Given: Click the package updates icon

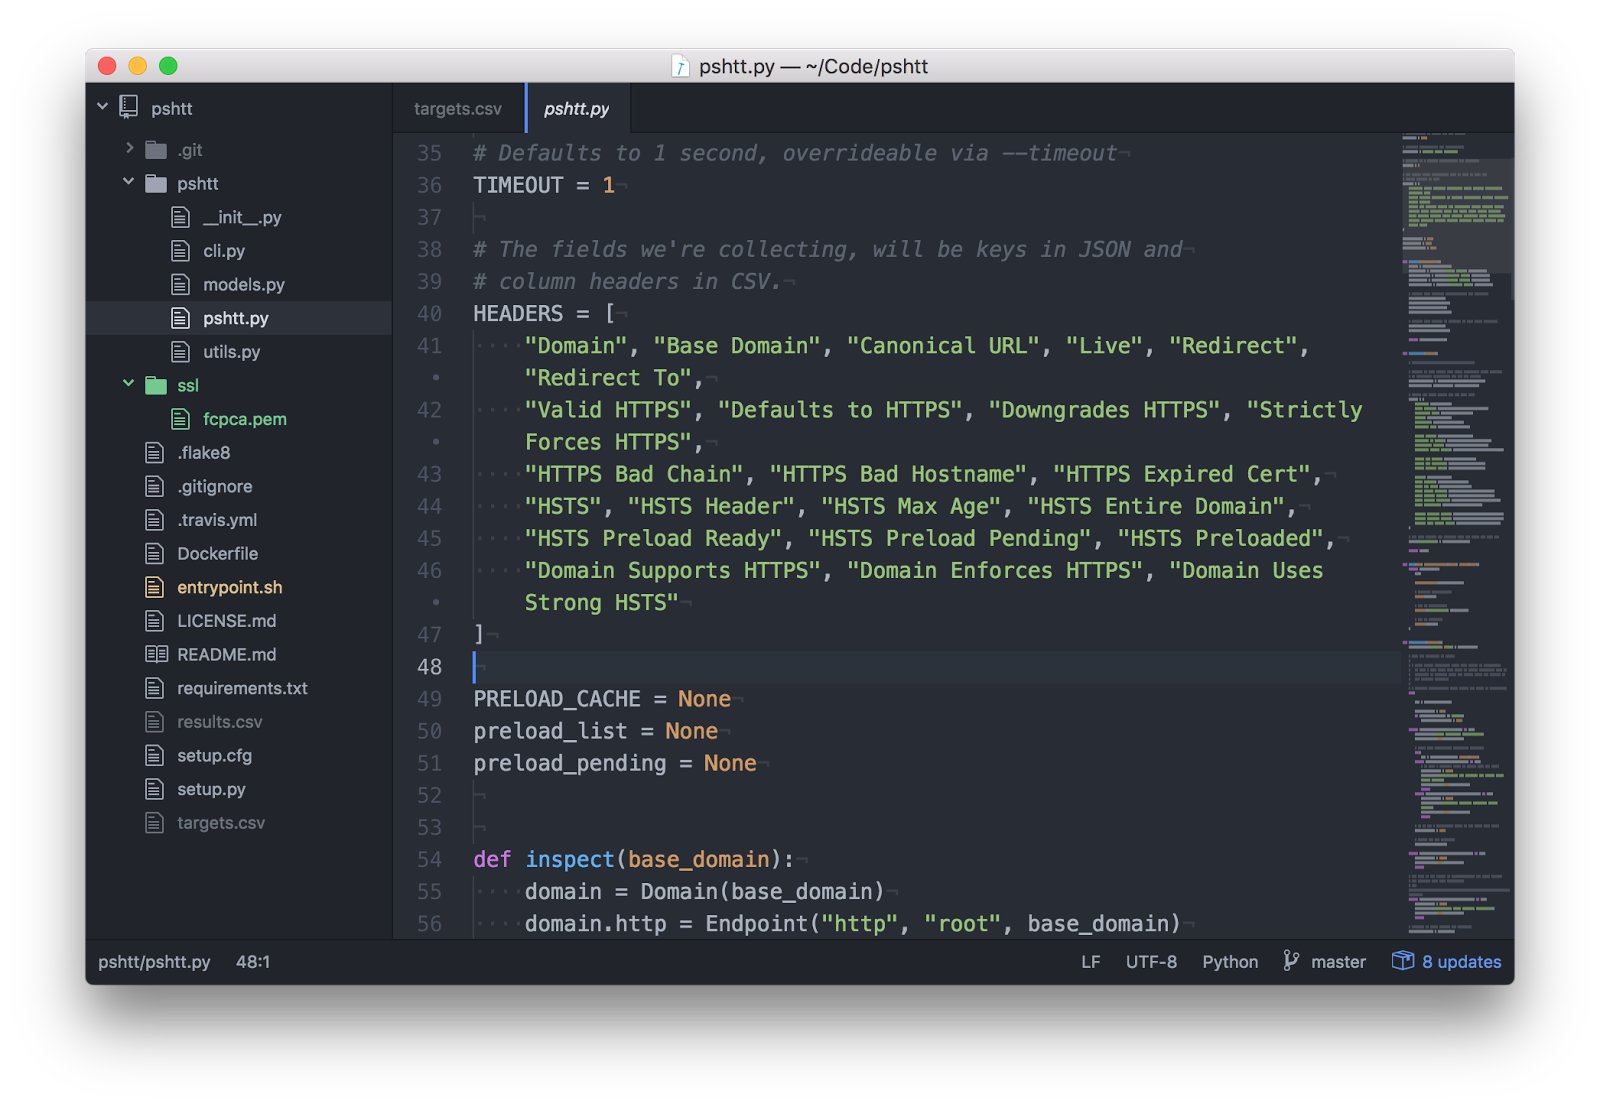Looking at the screenshot, I should pos(1403,961).
